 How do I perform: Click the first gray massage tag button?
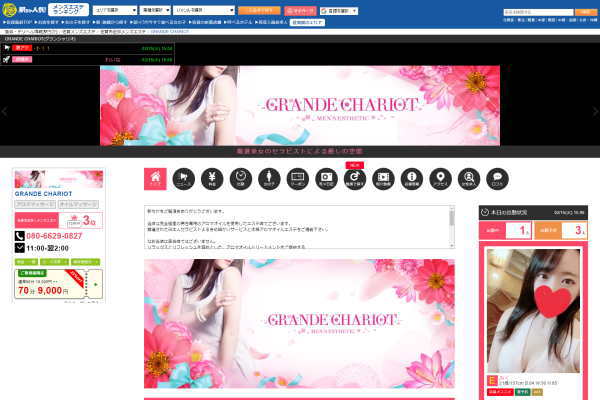pyautogui.click(x=35, y=204)
